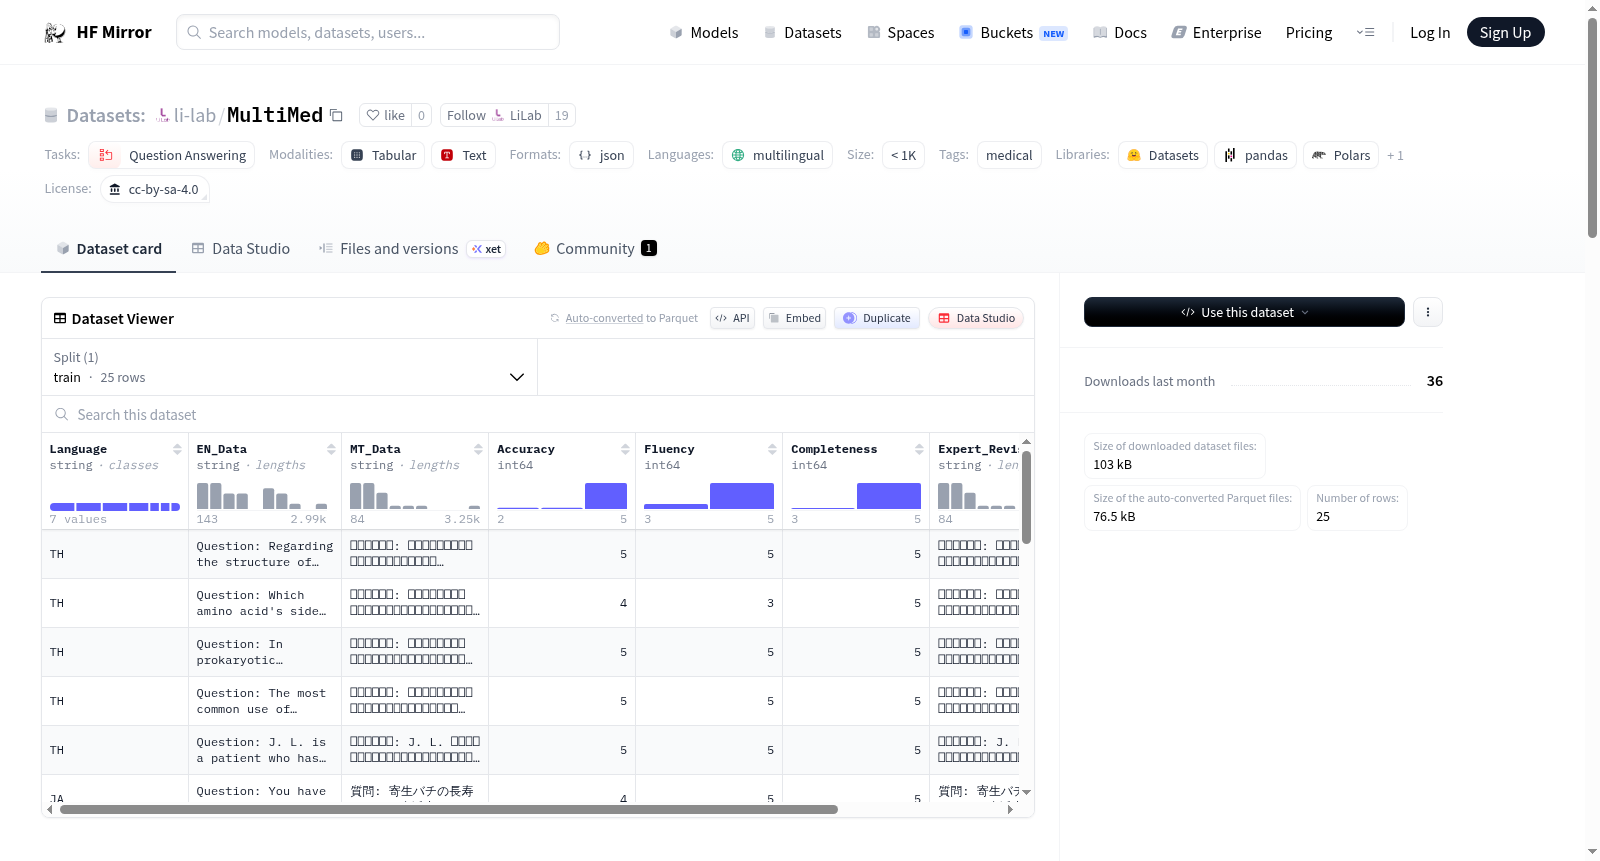Sort the MT_Data column
The image size is (1600, 861).
point(478,449)
